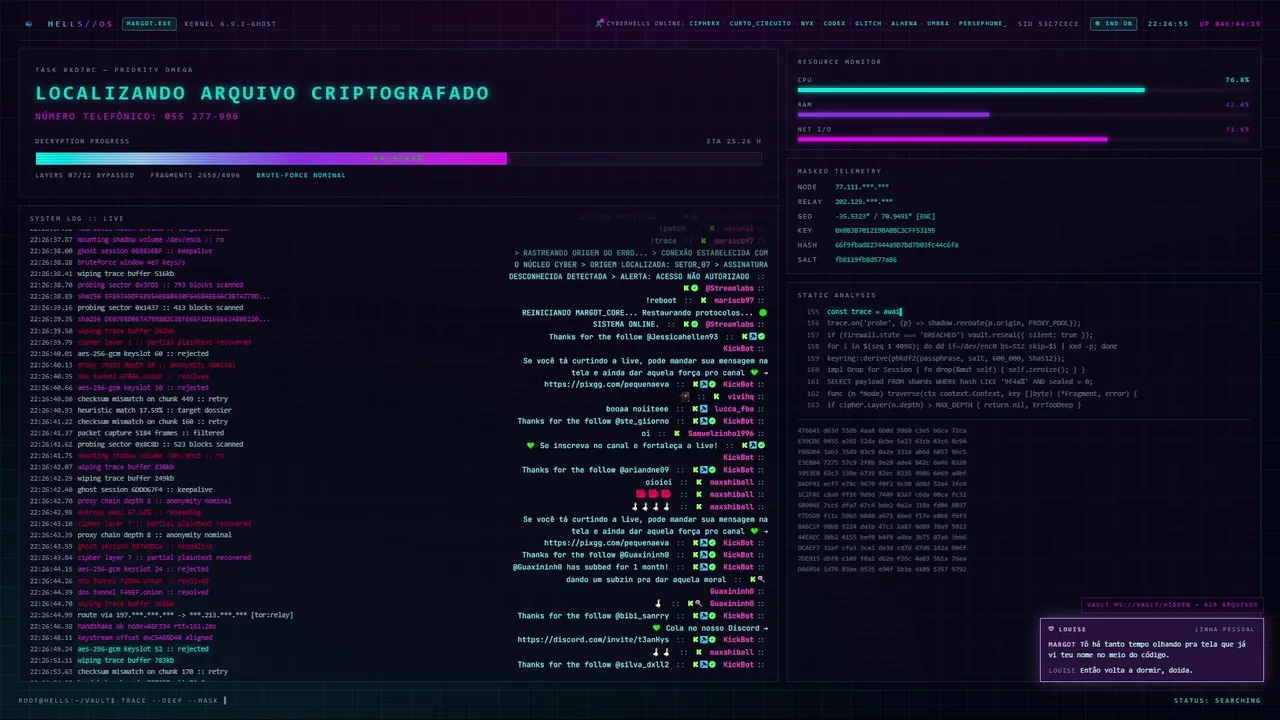
Task: Click the decryption progress bar
Action: coord(398,158)
